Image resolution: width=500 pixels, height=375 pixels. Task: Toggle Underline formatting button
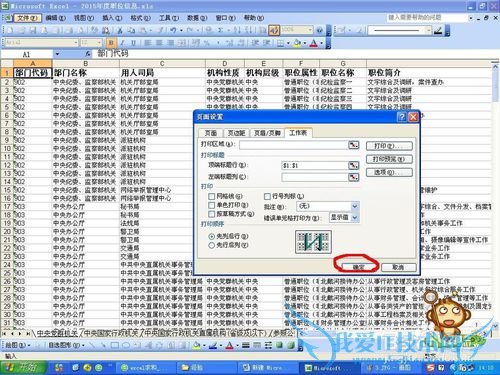point(133,43)
